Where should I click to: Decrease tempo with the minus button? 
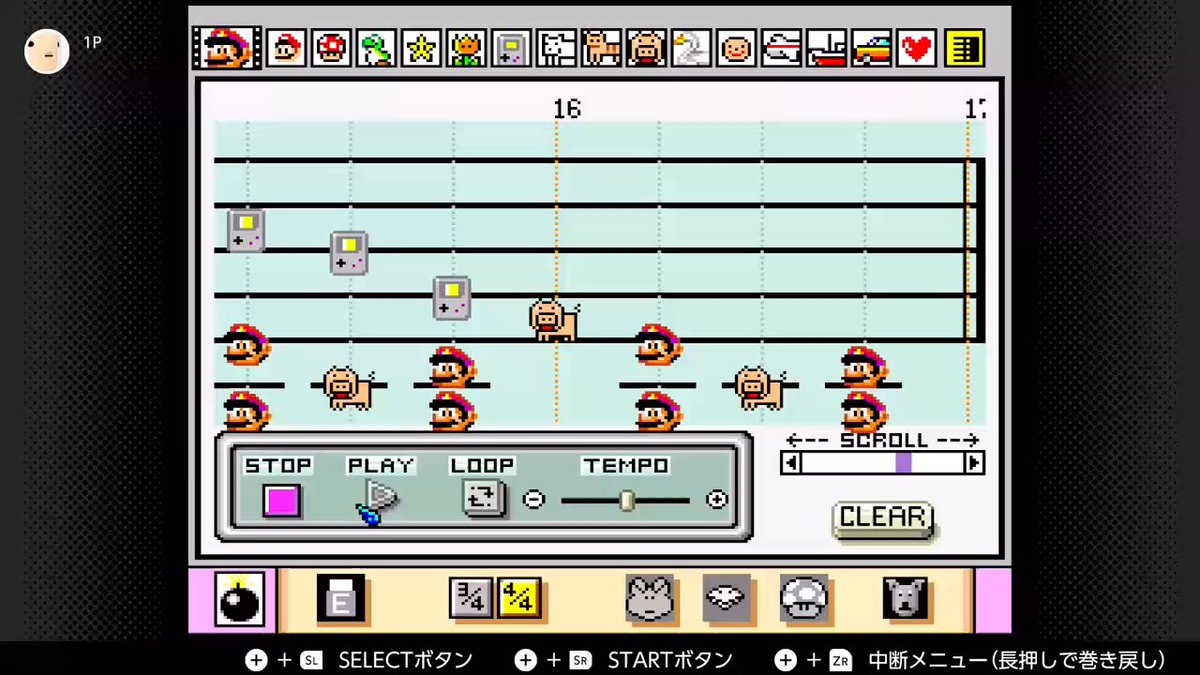coord(535,499)
